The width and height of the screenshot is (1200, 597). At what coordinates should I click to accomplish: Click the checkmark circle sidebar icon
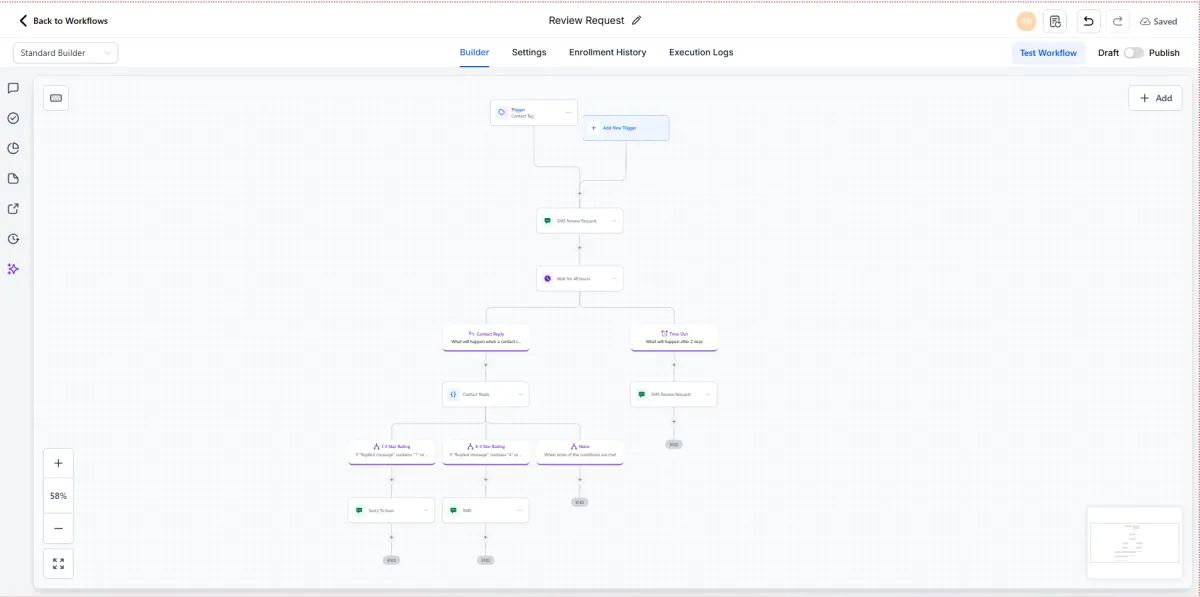[13, 118]
